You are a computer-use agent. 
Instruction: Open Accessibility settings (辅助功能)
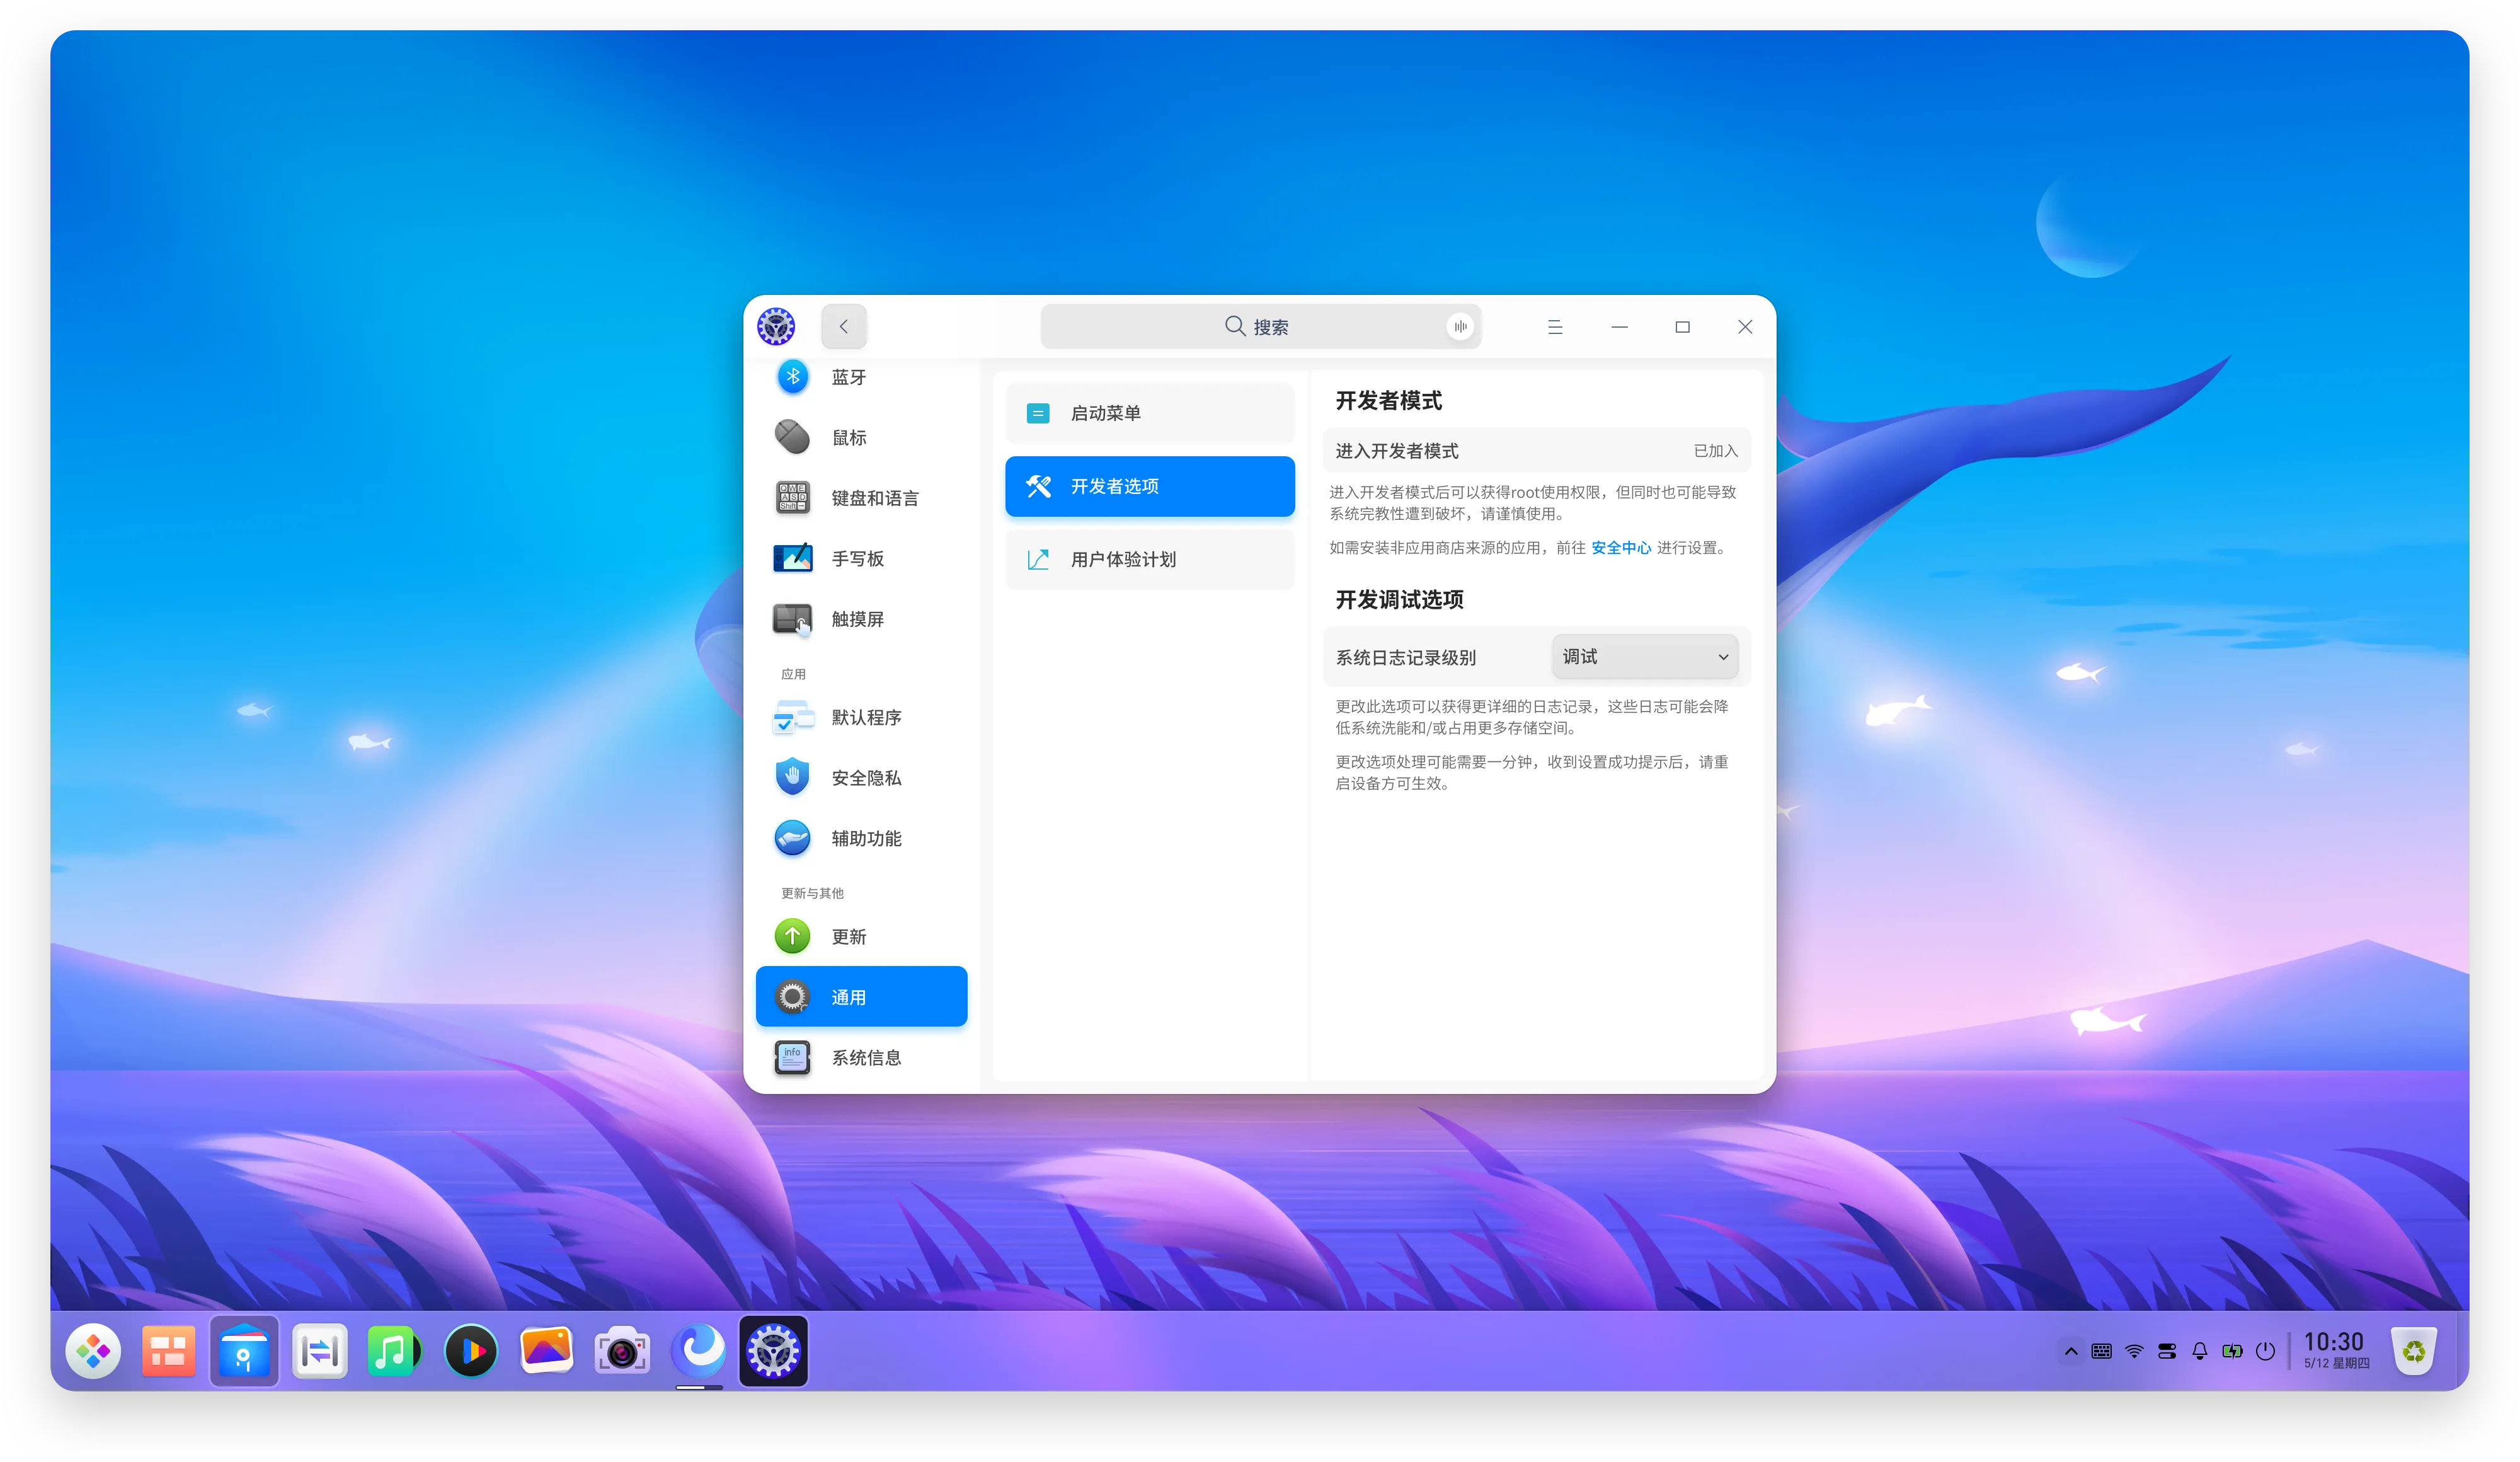862,838
